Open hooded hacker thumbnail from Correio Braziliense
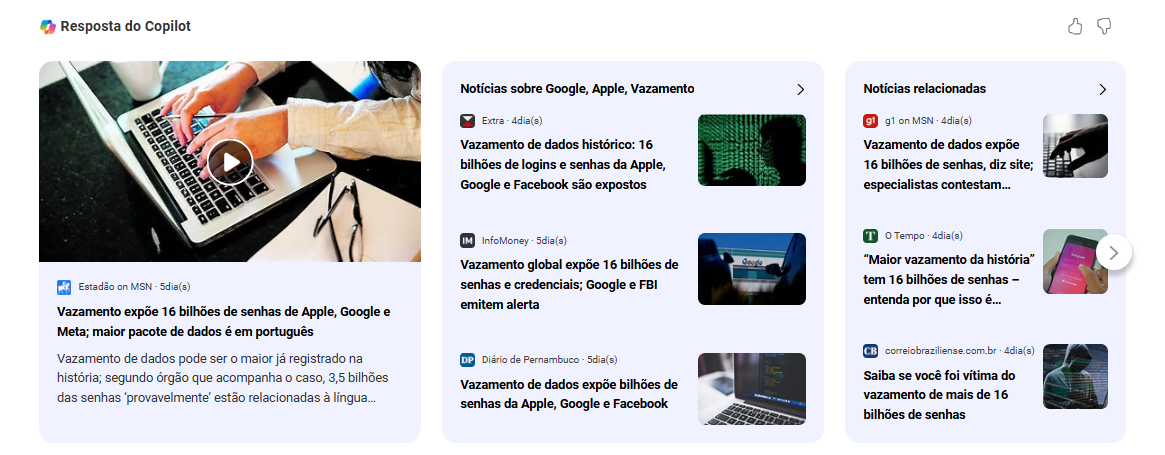The image size is (1165, 455). click(x=1075, y=376)
